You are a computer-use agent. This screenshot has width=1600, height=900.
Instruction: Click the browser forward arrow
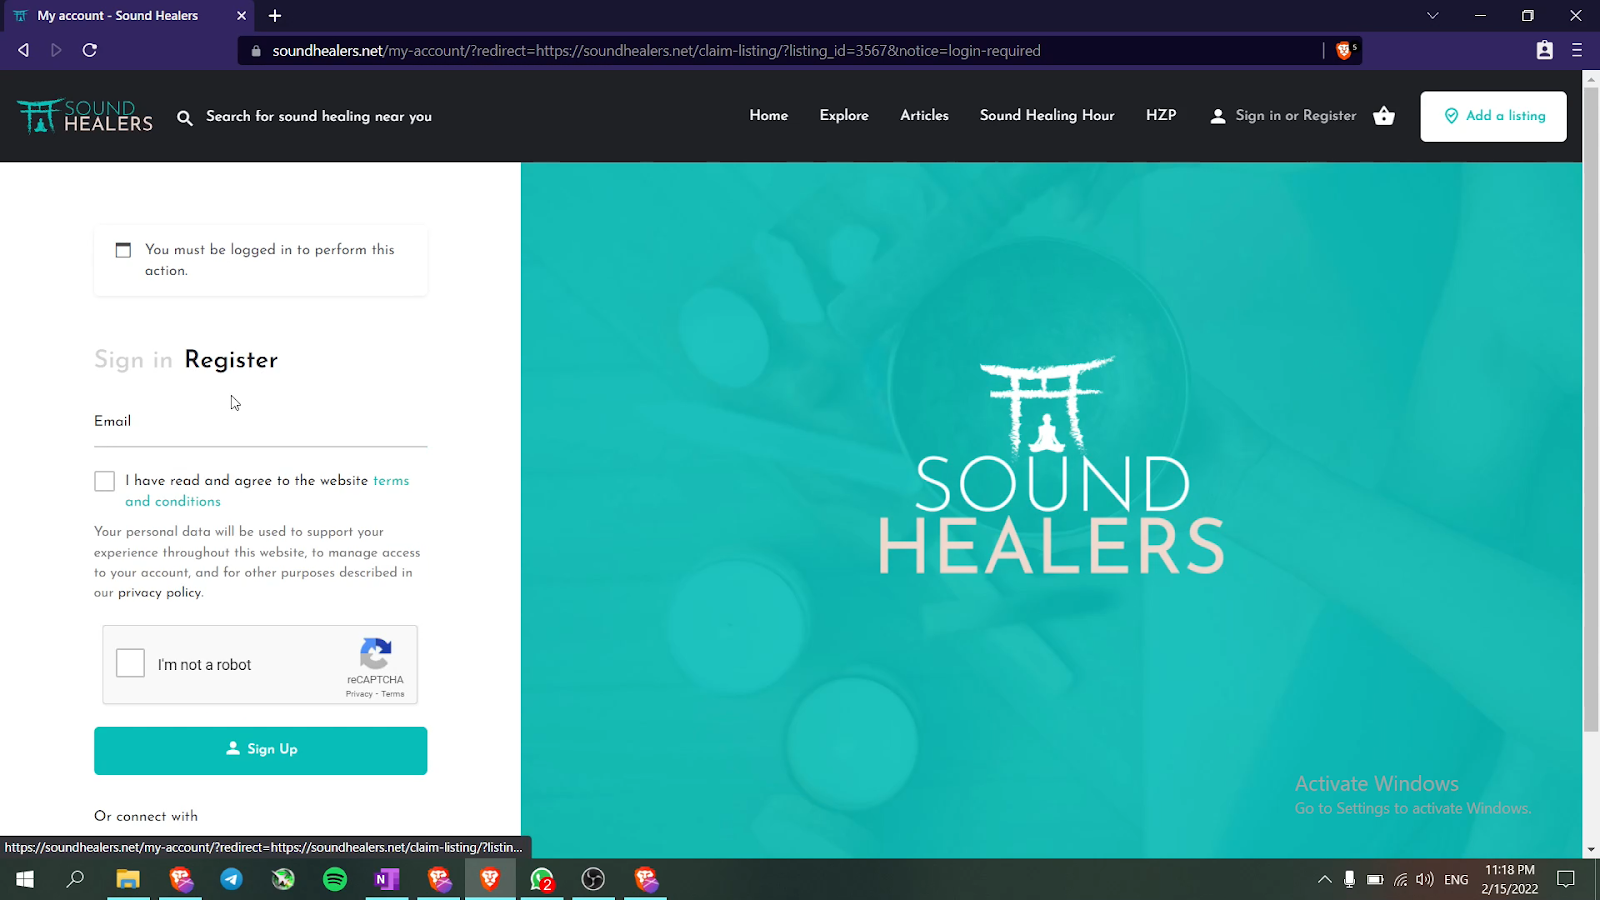(56, 50)
